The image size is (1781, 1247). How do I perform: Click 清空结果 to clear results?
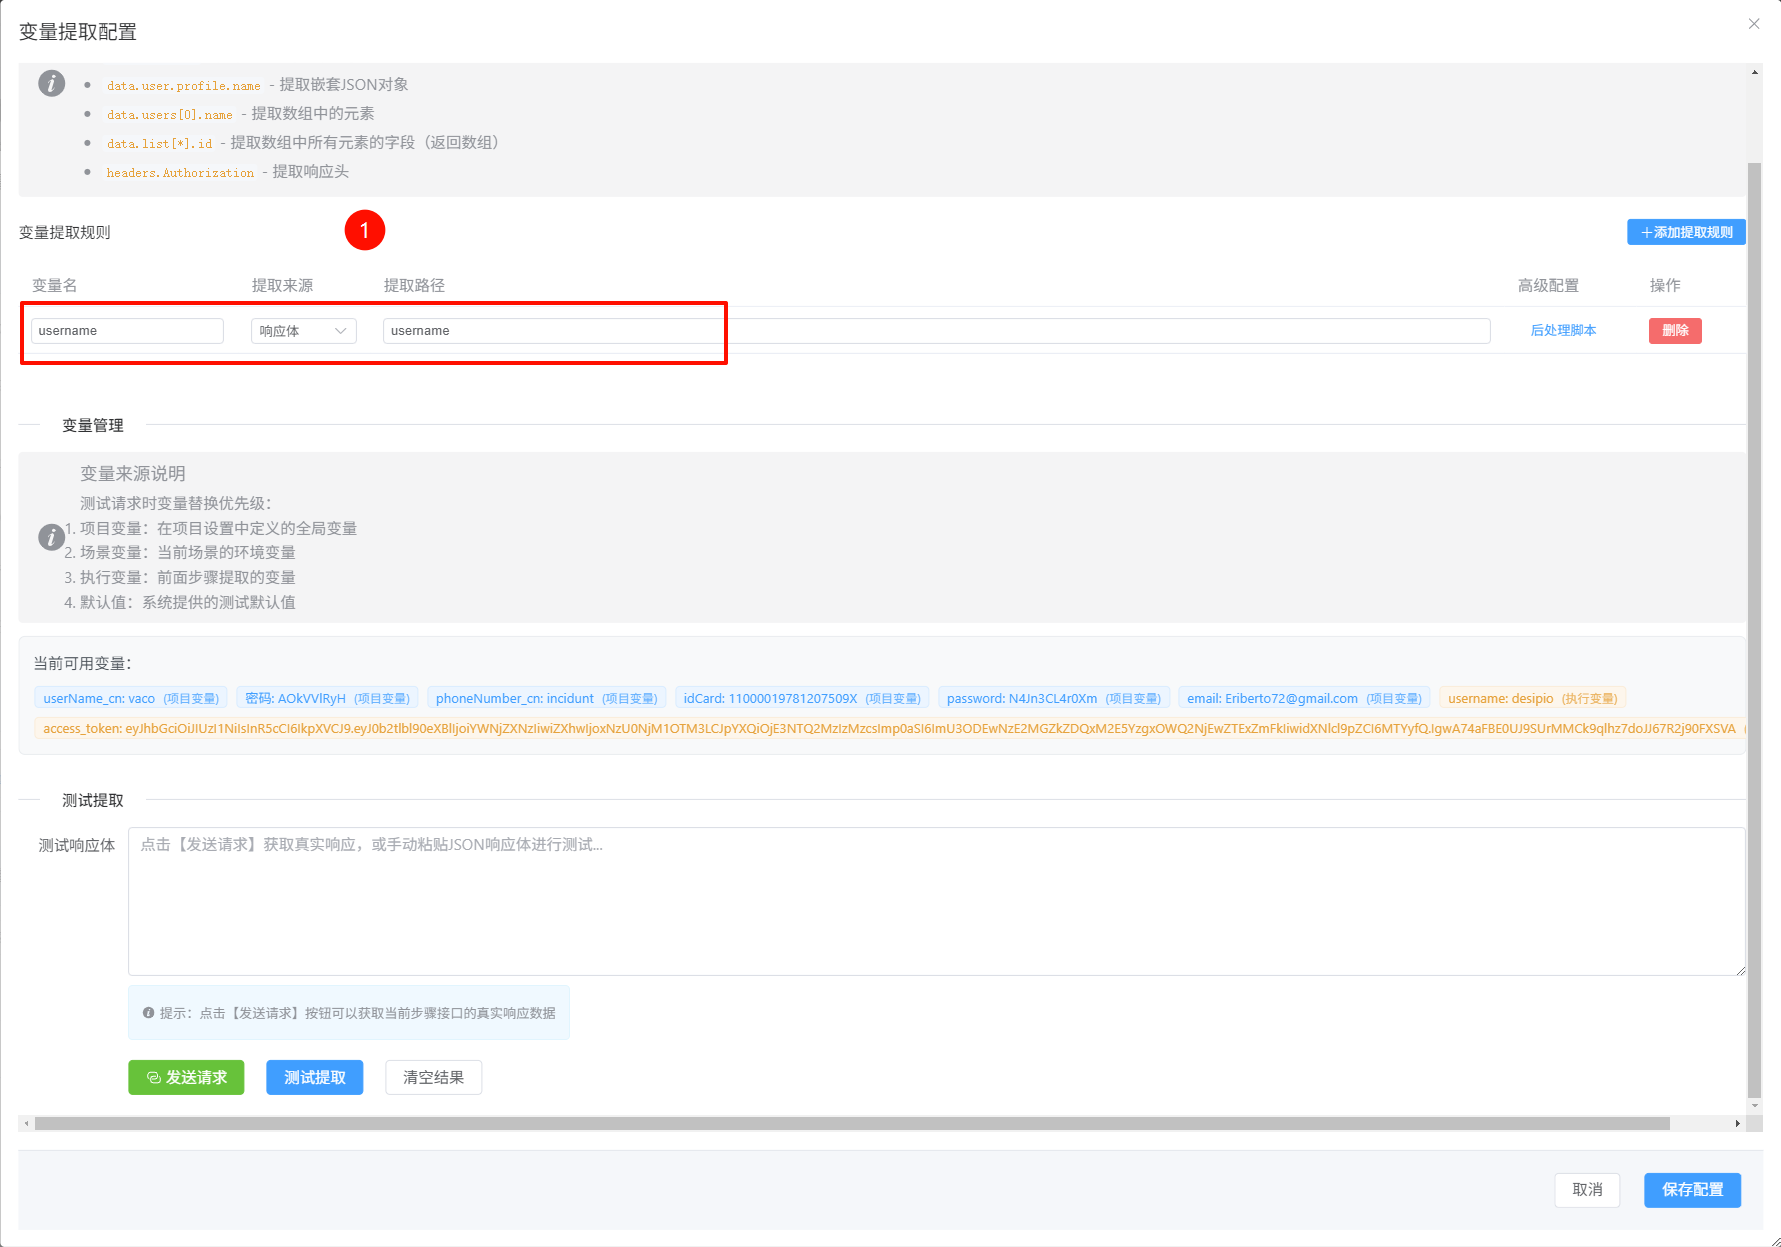[x=433, y=1078]
